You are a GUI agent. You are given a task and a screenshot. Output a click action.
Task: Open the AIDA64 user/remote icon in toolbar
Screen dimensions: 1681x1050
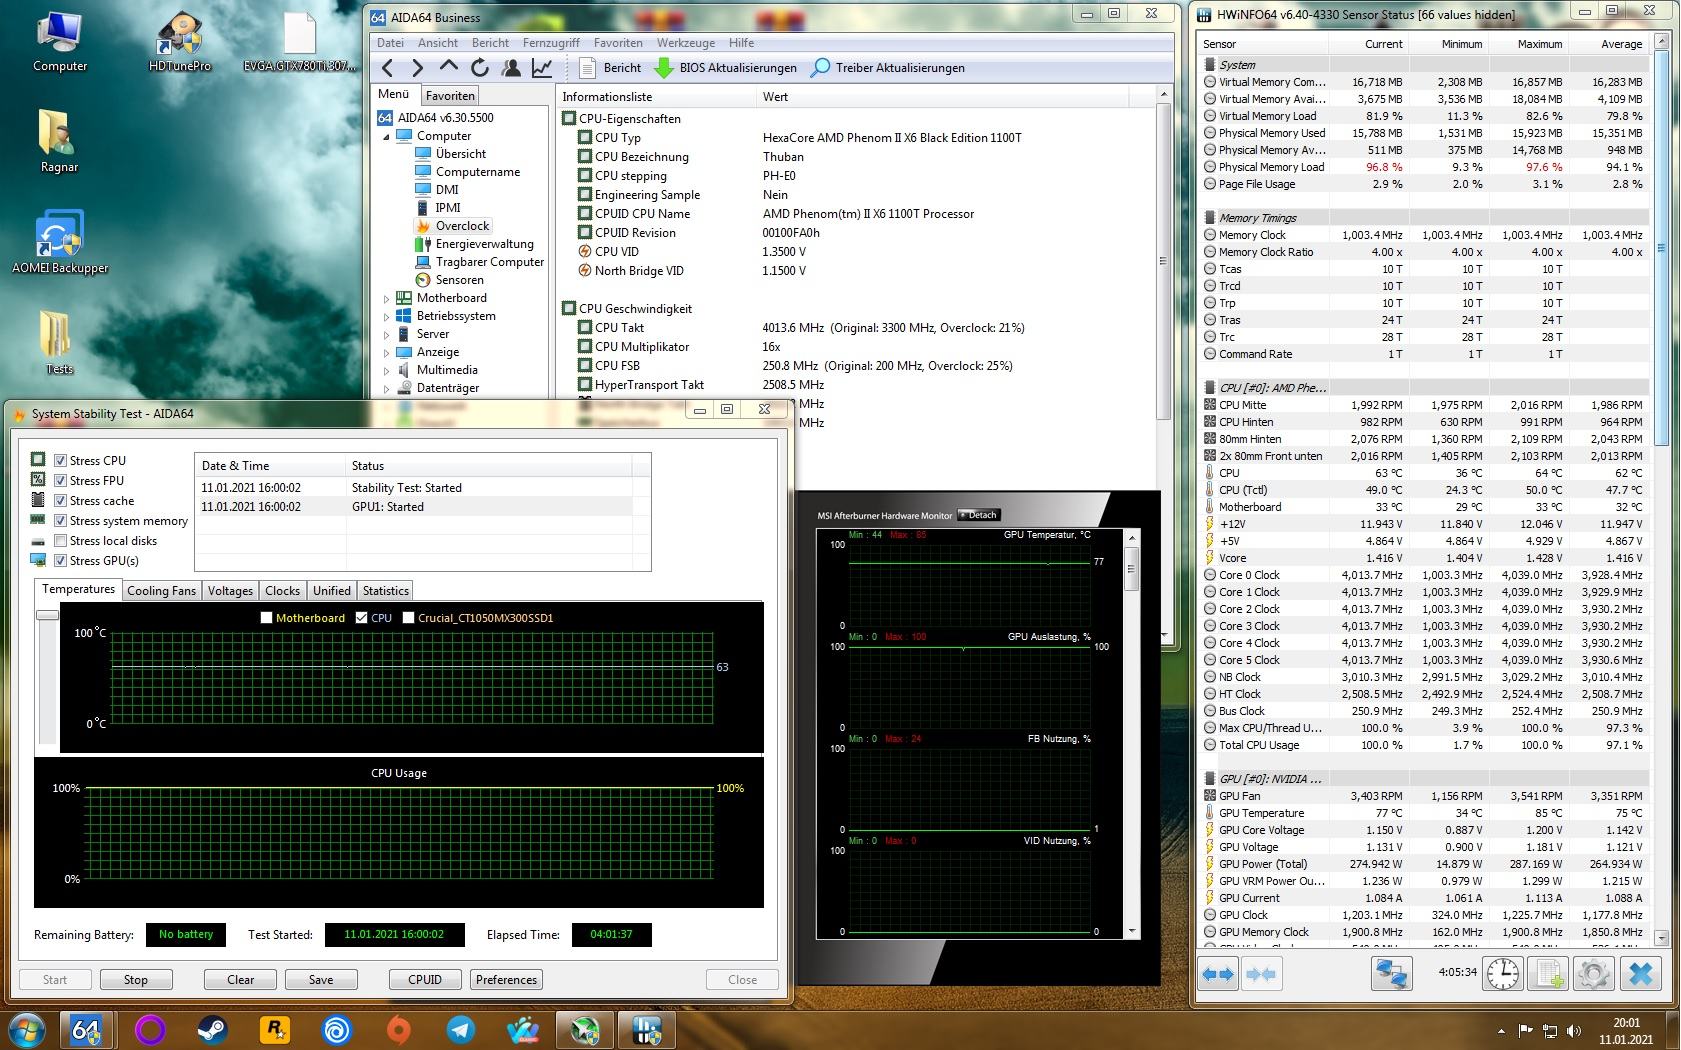coord(511,67)
